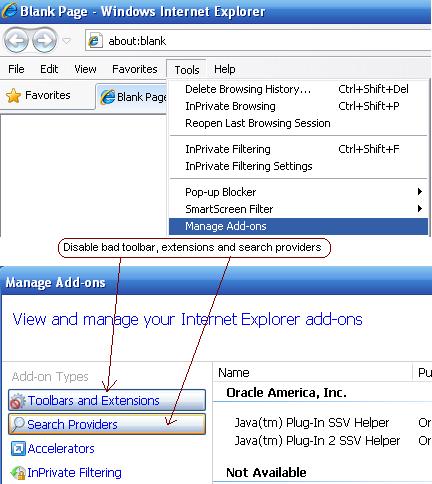Open the Favorites menu in menu bar
The height and width of the screenshot is (484, 432).
tap(135, 69)
